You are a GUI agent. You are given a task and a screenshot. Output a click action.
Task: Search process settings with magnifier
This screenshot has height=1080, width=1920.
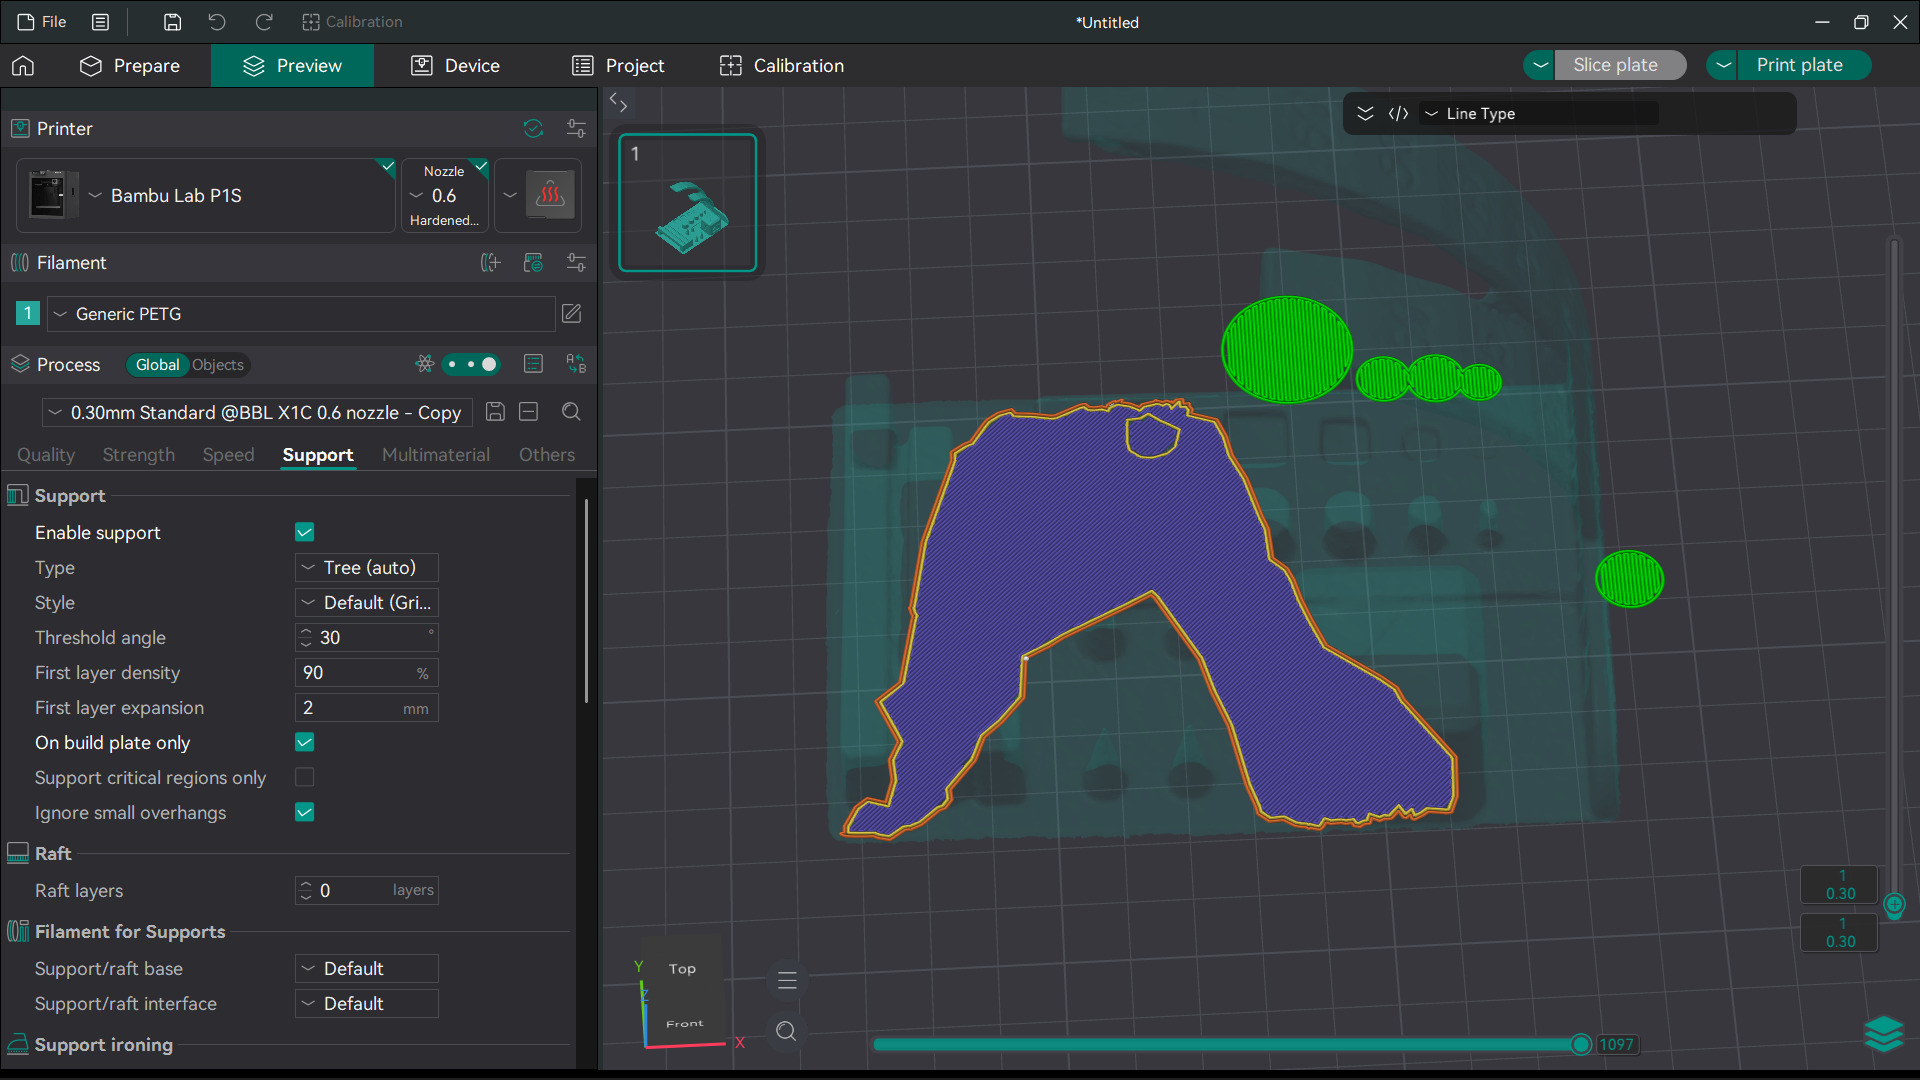tap(571, 412)
